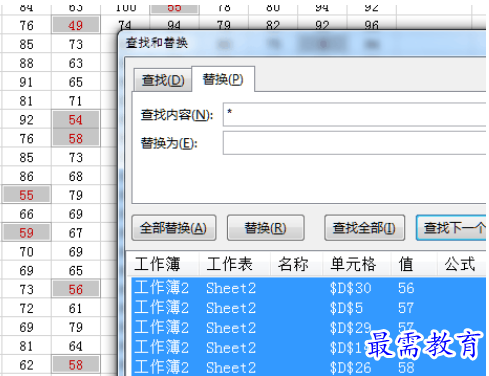Screen dimensions: 489x376
Task: Select result row for cell $D$5
Action: click(x=308, y=308)
